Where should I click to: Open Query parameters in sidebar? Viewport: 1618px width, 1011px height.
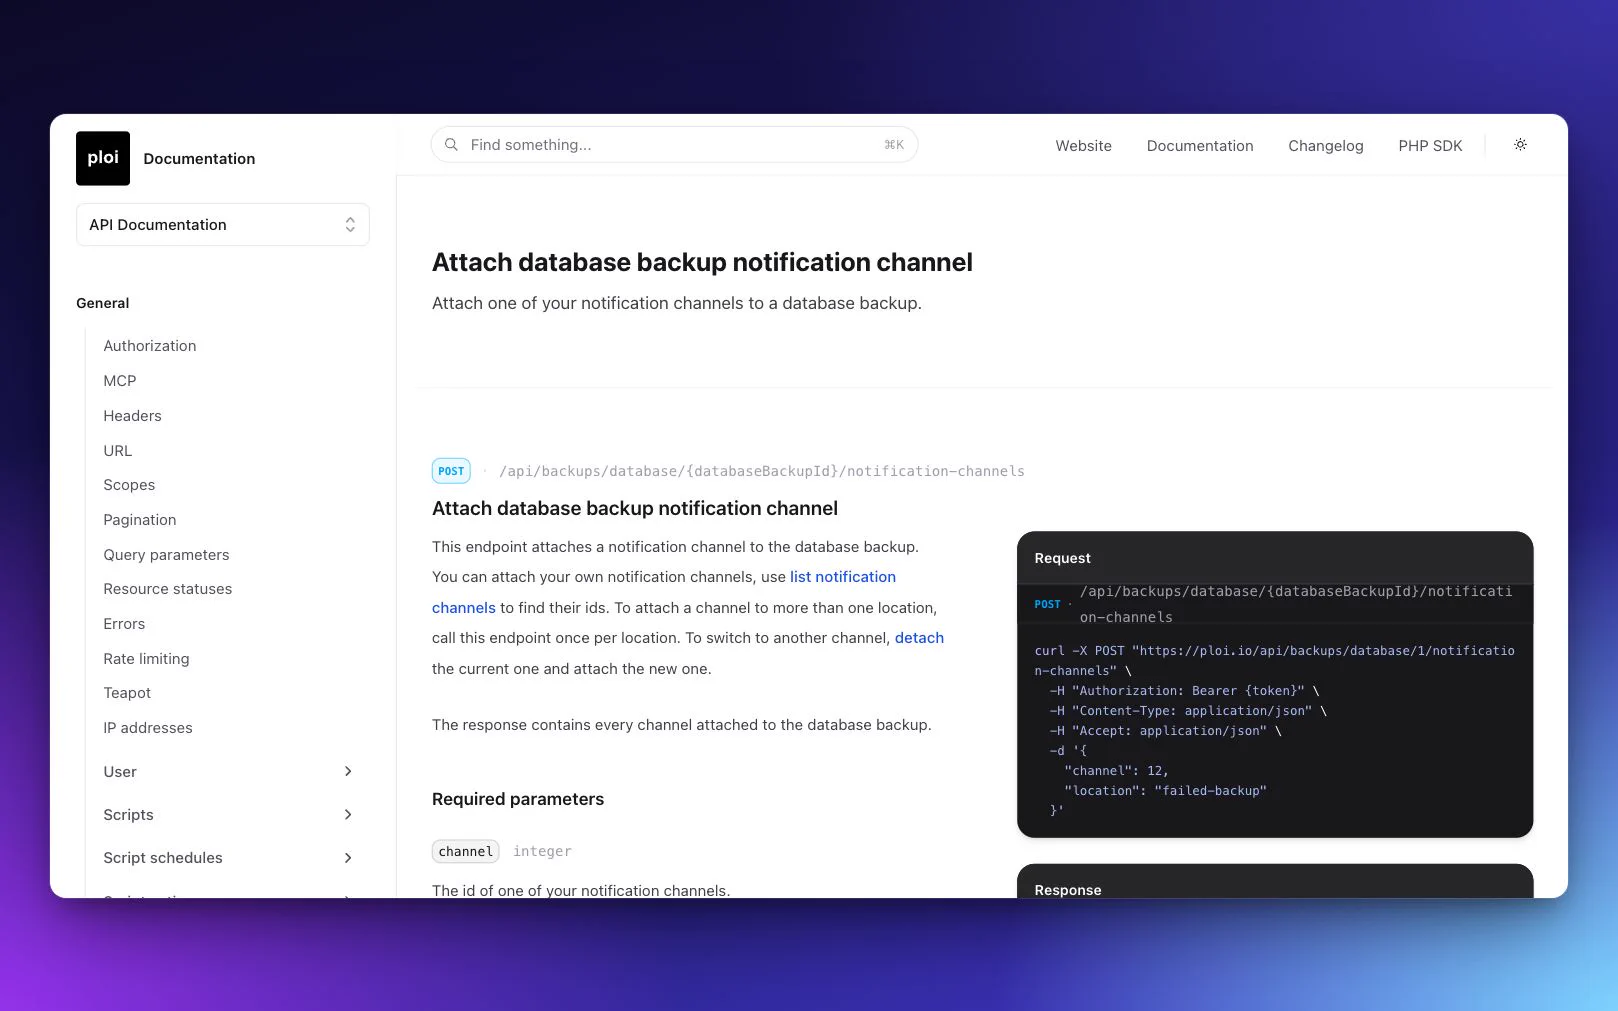pos(166,555)
